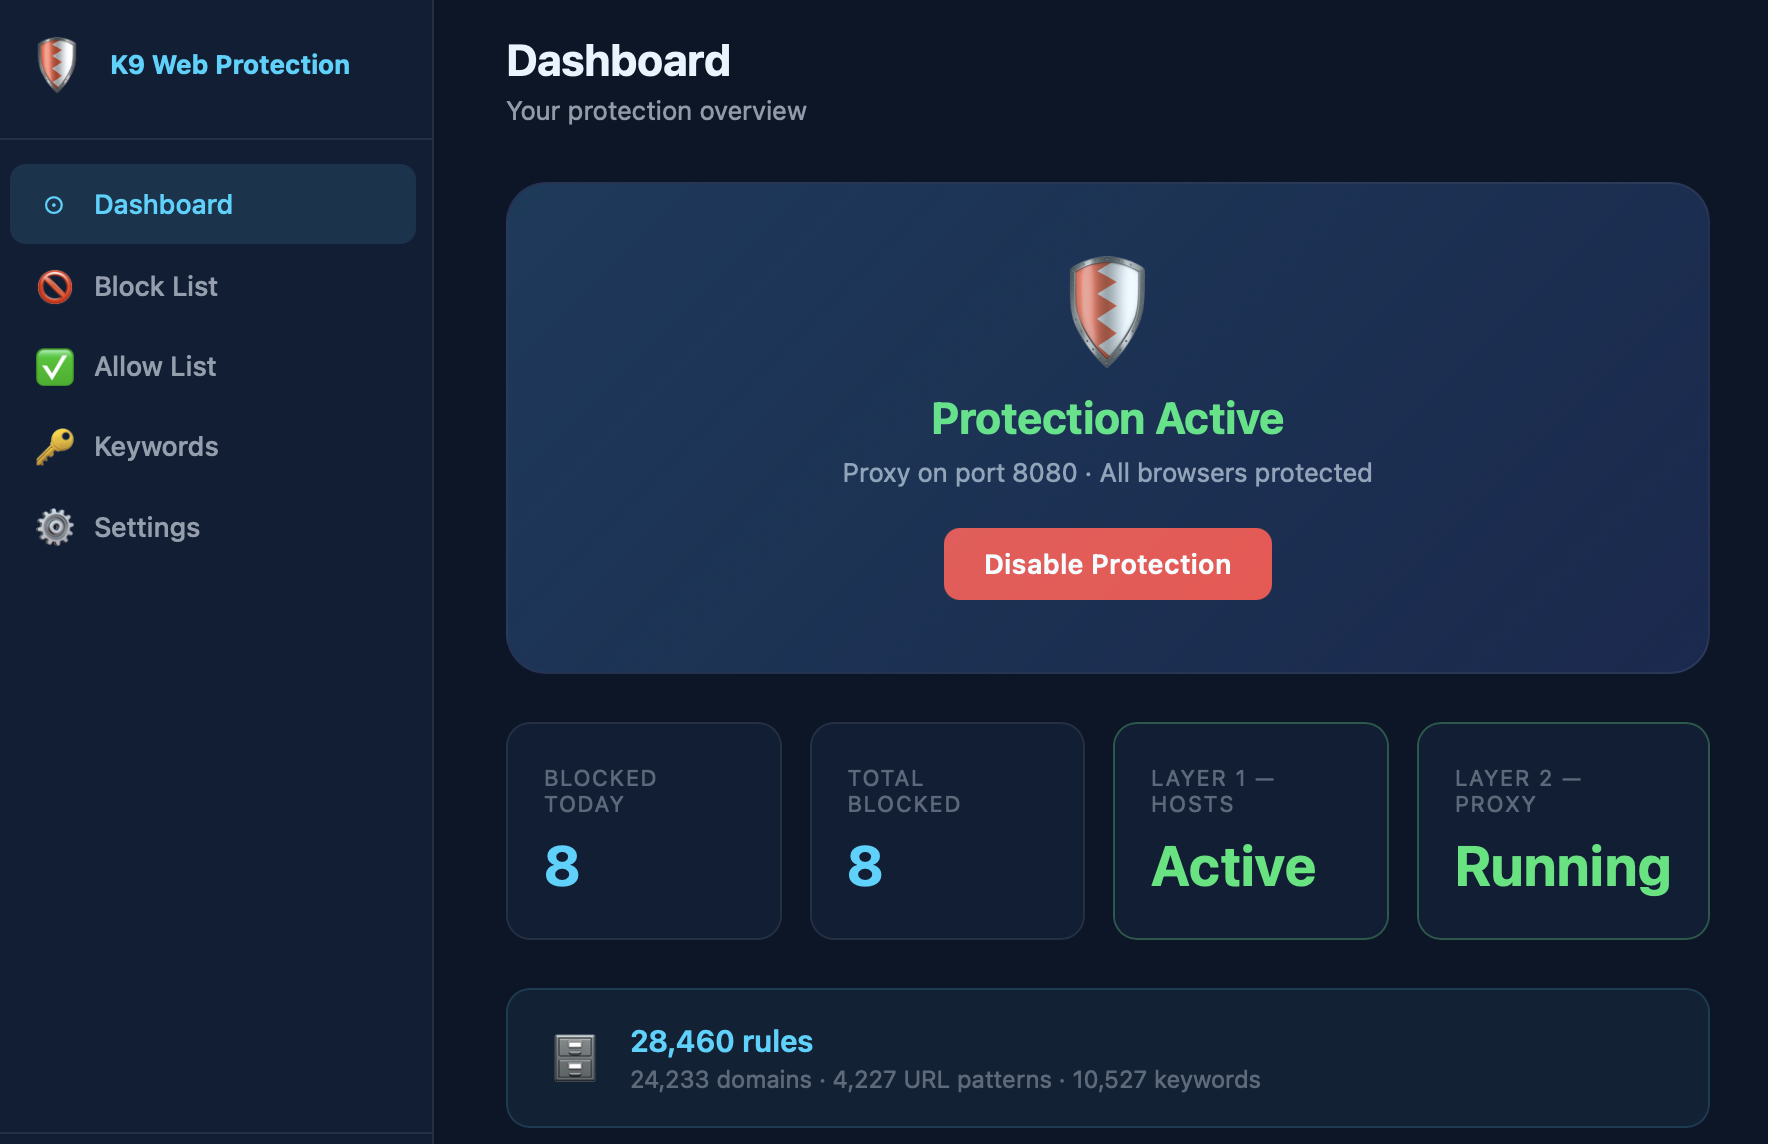Select the Total Blocked stat card

(947, 831)
